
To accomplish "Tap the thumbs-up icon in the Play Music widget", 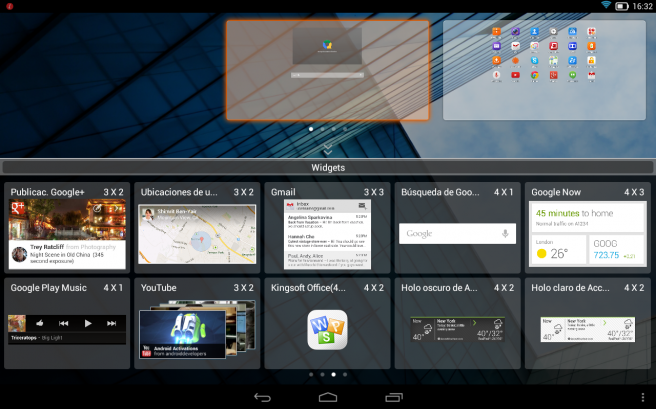I will (40, 323).
